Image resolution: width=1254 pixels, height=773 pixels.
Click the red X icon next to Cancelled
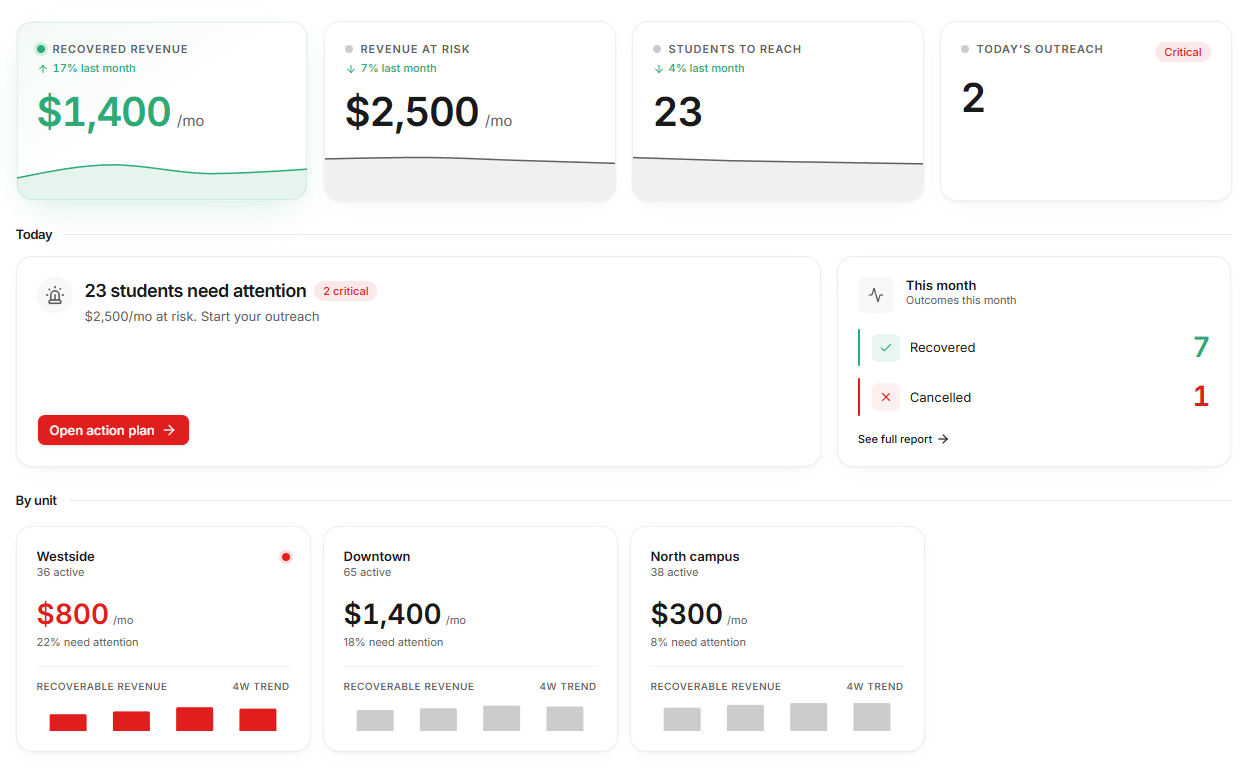pos(886,398)
